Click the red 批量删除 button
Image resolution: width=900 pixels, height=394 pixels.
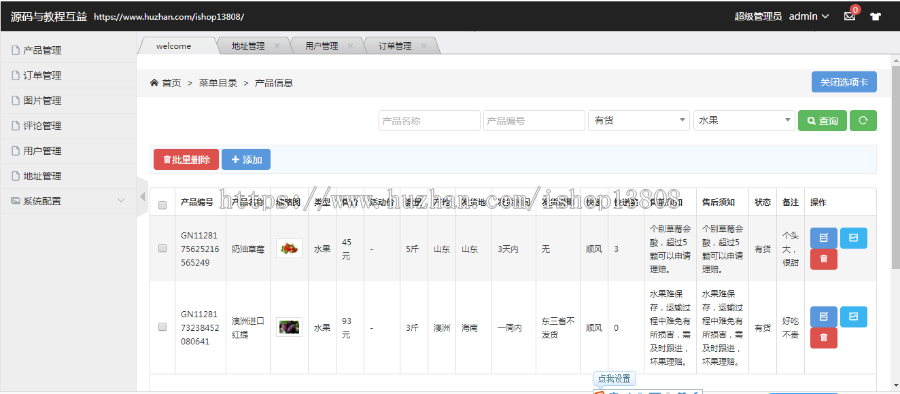point(186,160)
